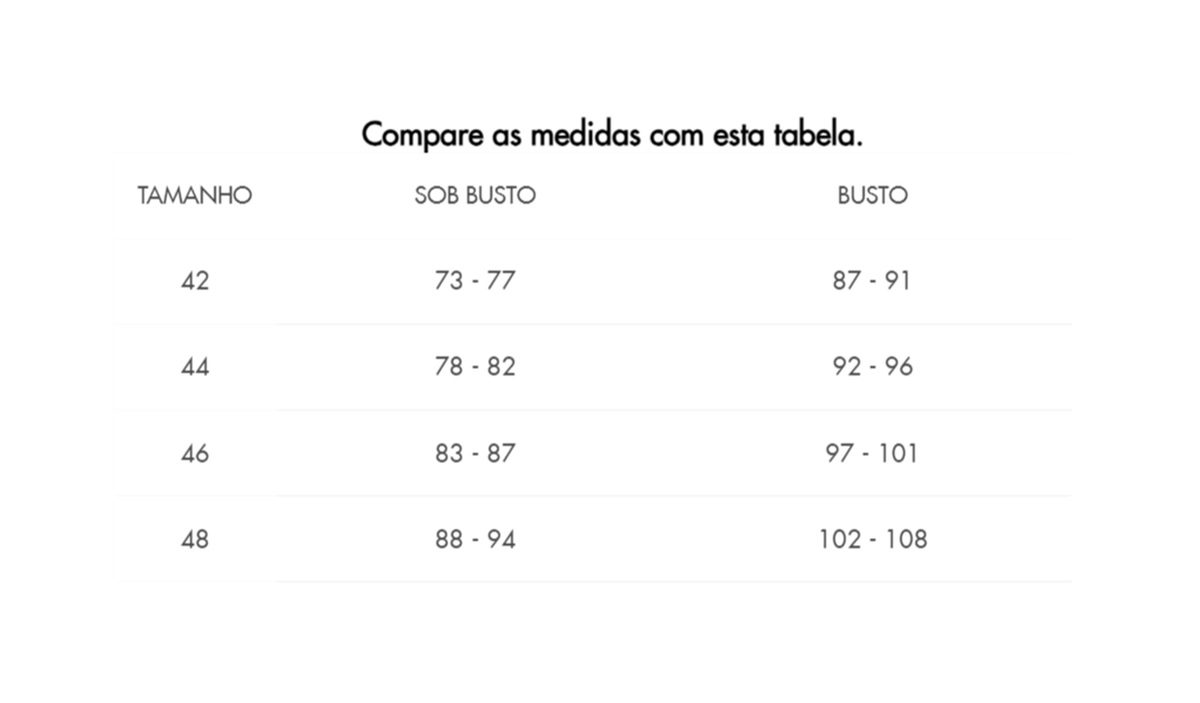Click the 83 - 87 sob busto value
Viewport: 1200px width, 703px height.
pos(475,453)
